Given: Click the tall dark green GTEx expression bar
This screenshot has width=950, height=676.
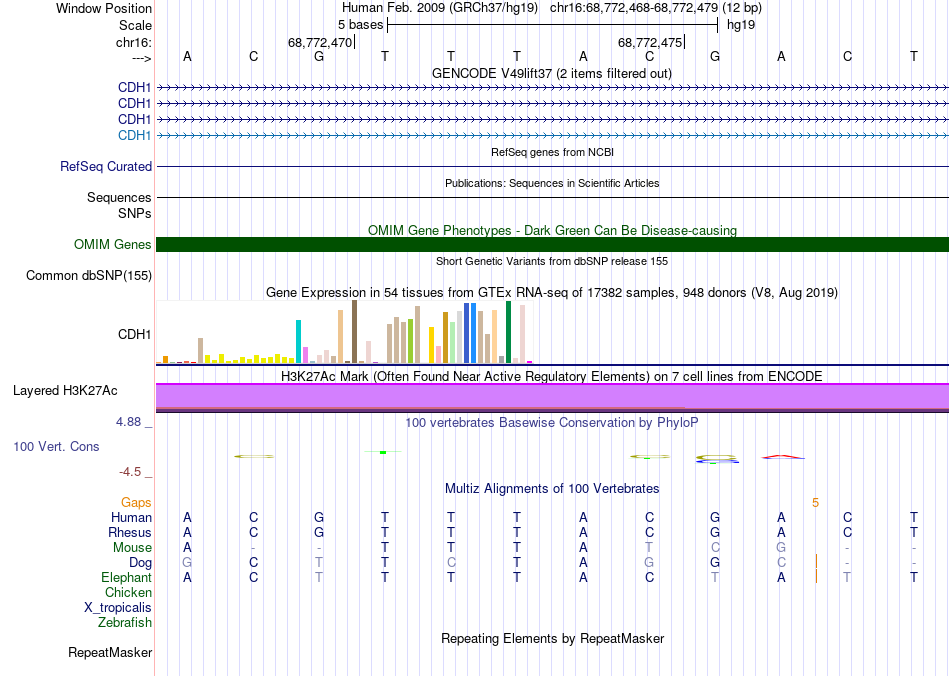Looking at the screenshot, I should click(x=509, y=331).
